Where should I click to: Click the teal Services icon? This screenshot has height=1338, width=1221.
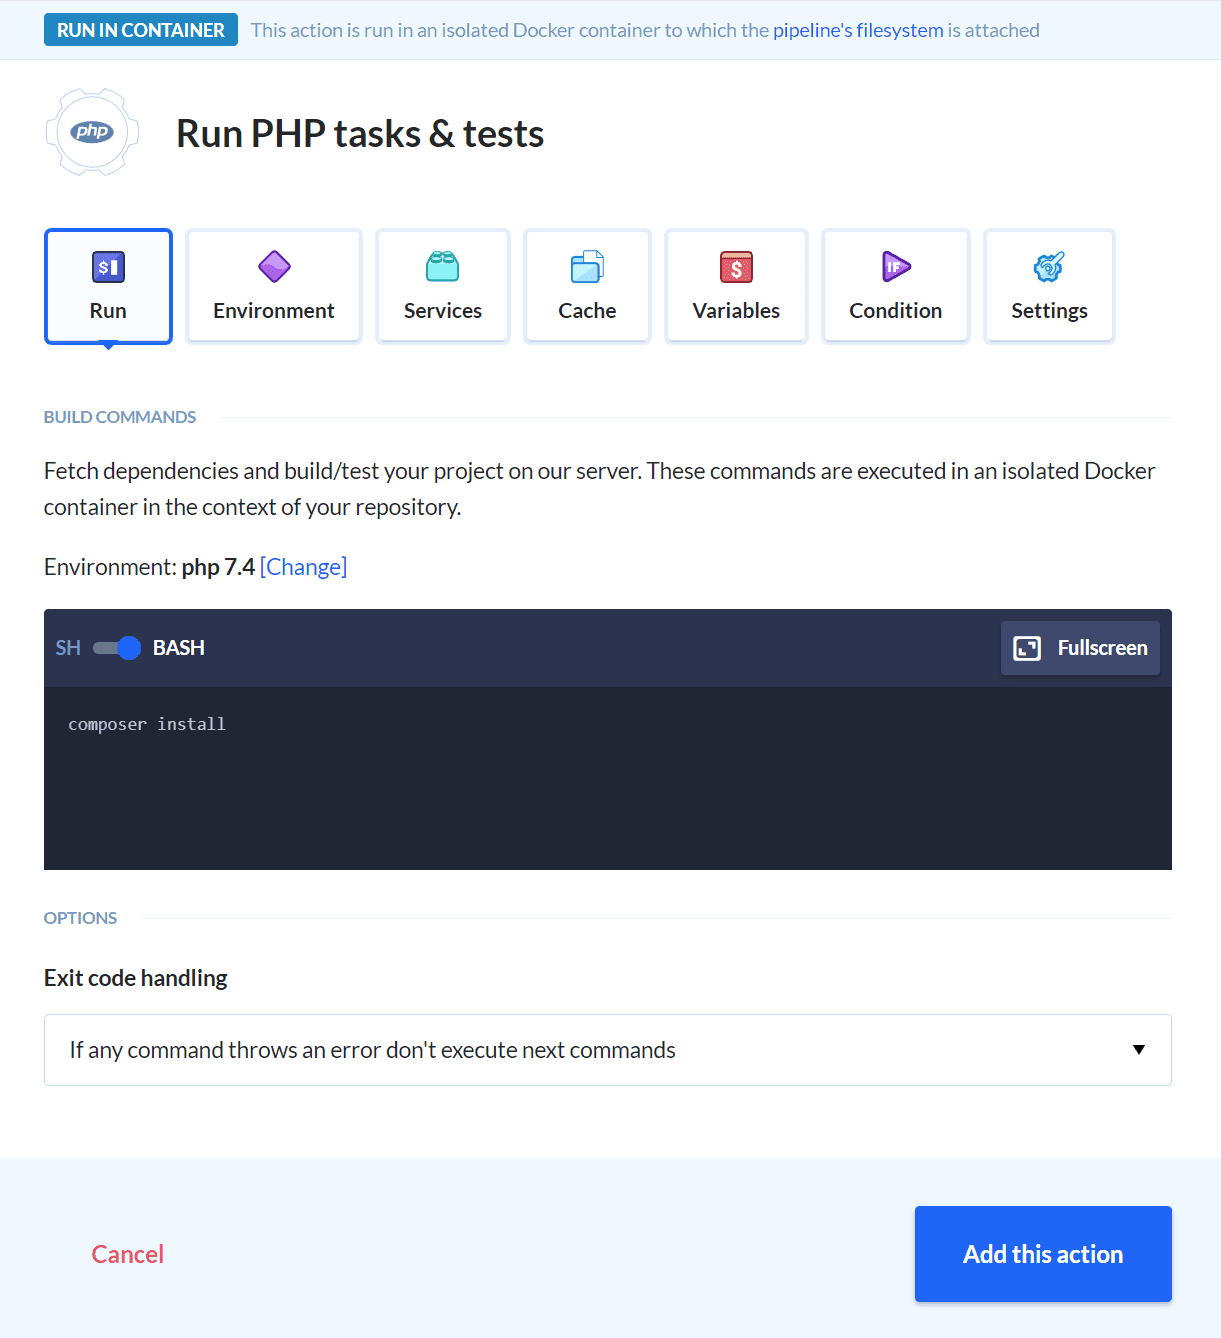pyautogui.click(x=443, y=267)
